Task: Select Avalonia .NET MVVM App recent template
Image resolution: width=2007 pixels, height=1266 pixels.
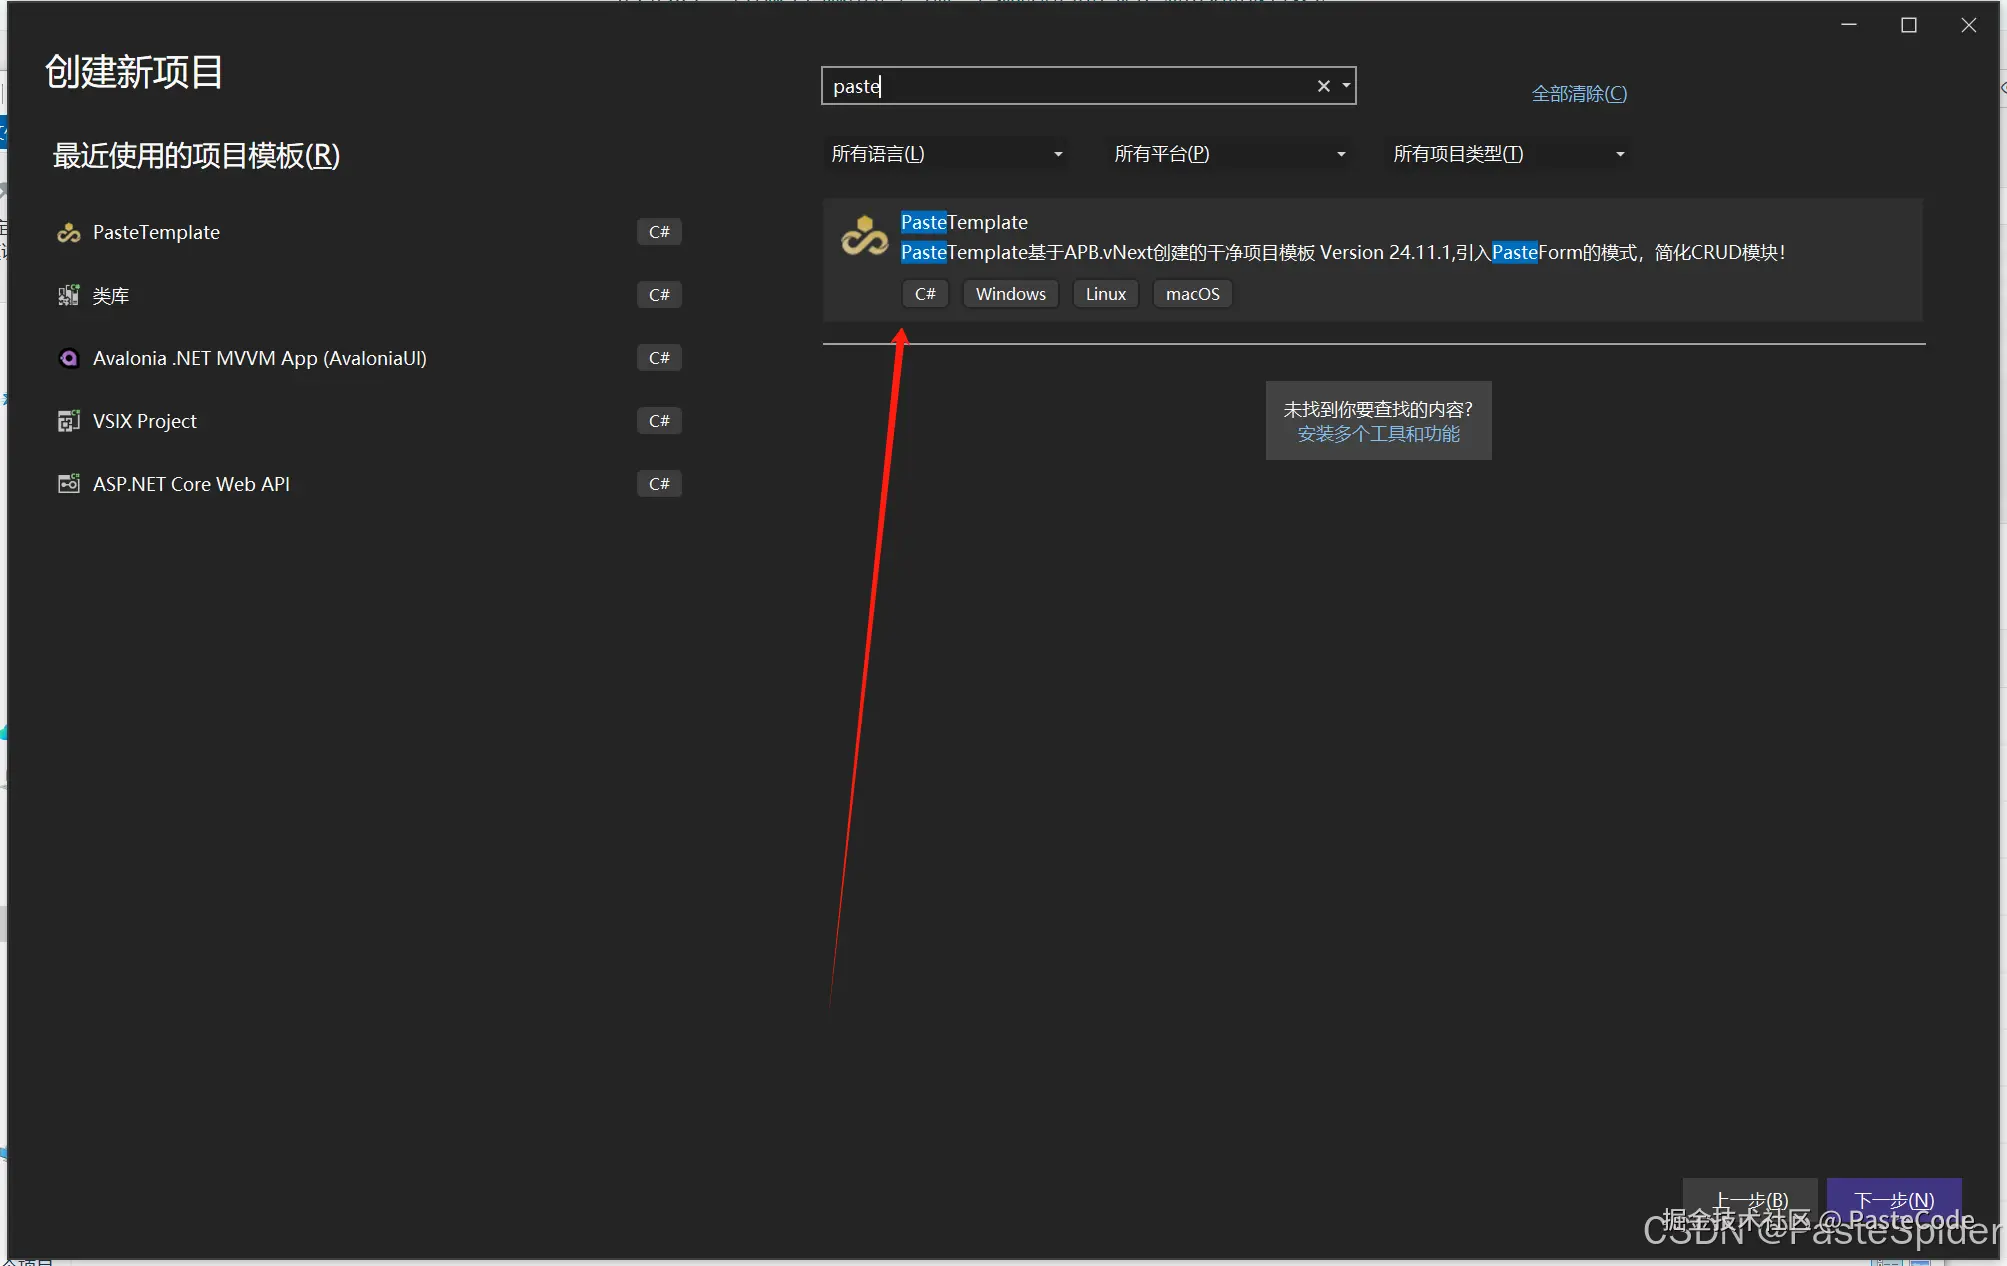Action: pyautogui.click(x=259, y=359)
